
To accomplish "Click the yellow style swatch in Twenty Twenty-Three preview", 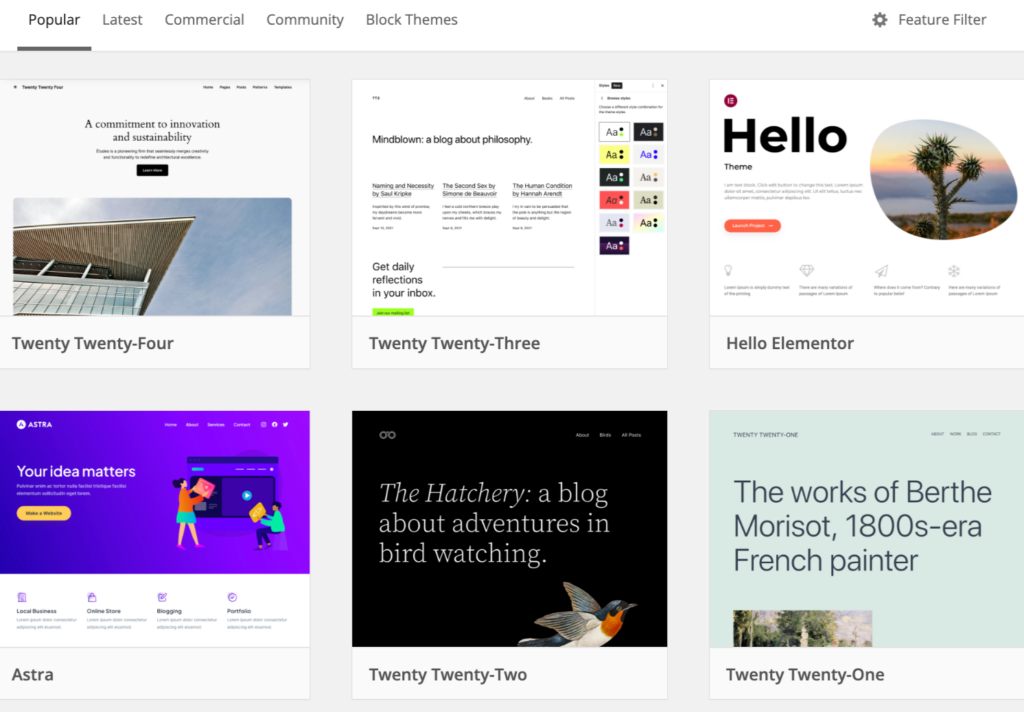I will [x=614, y=154].
